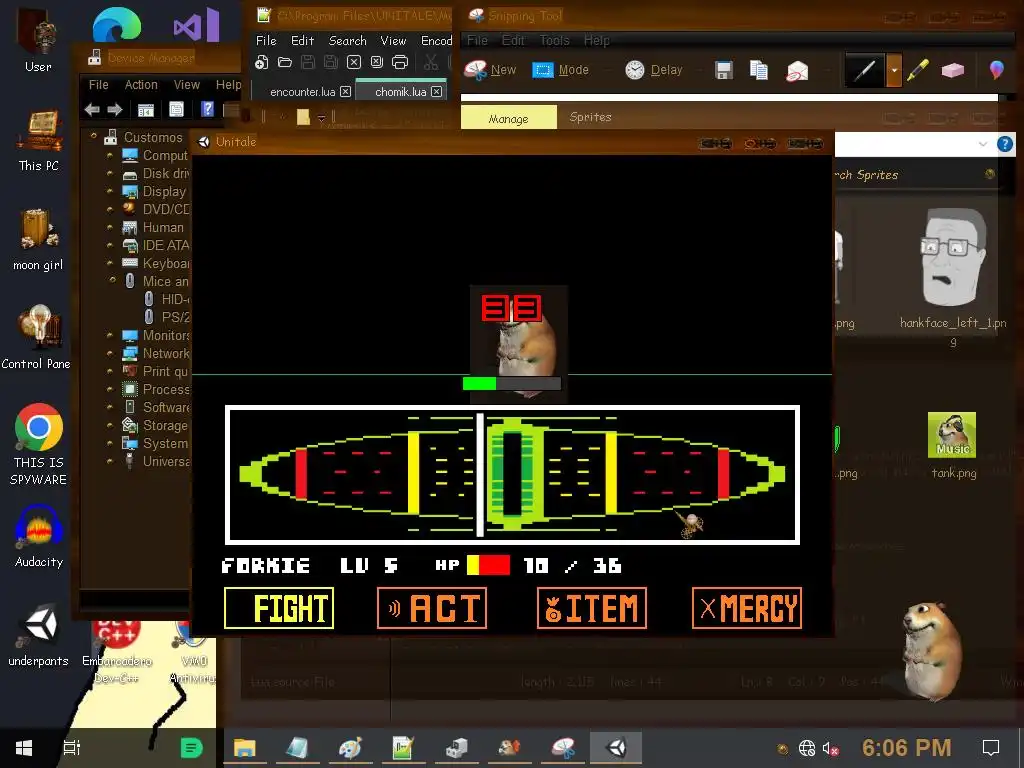Click the ACT button in Unitale

point(432,608)
